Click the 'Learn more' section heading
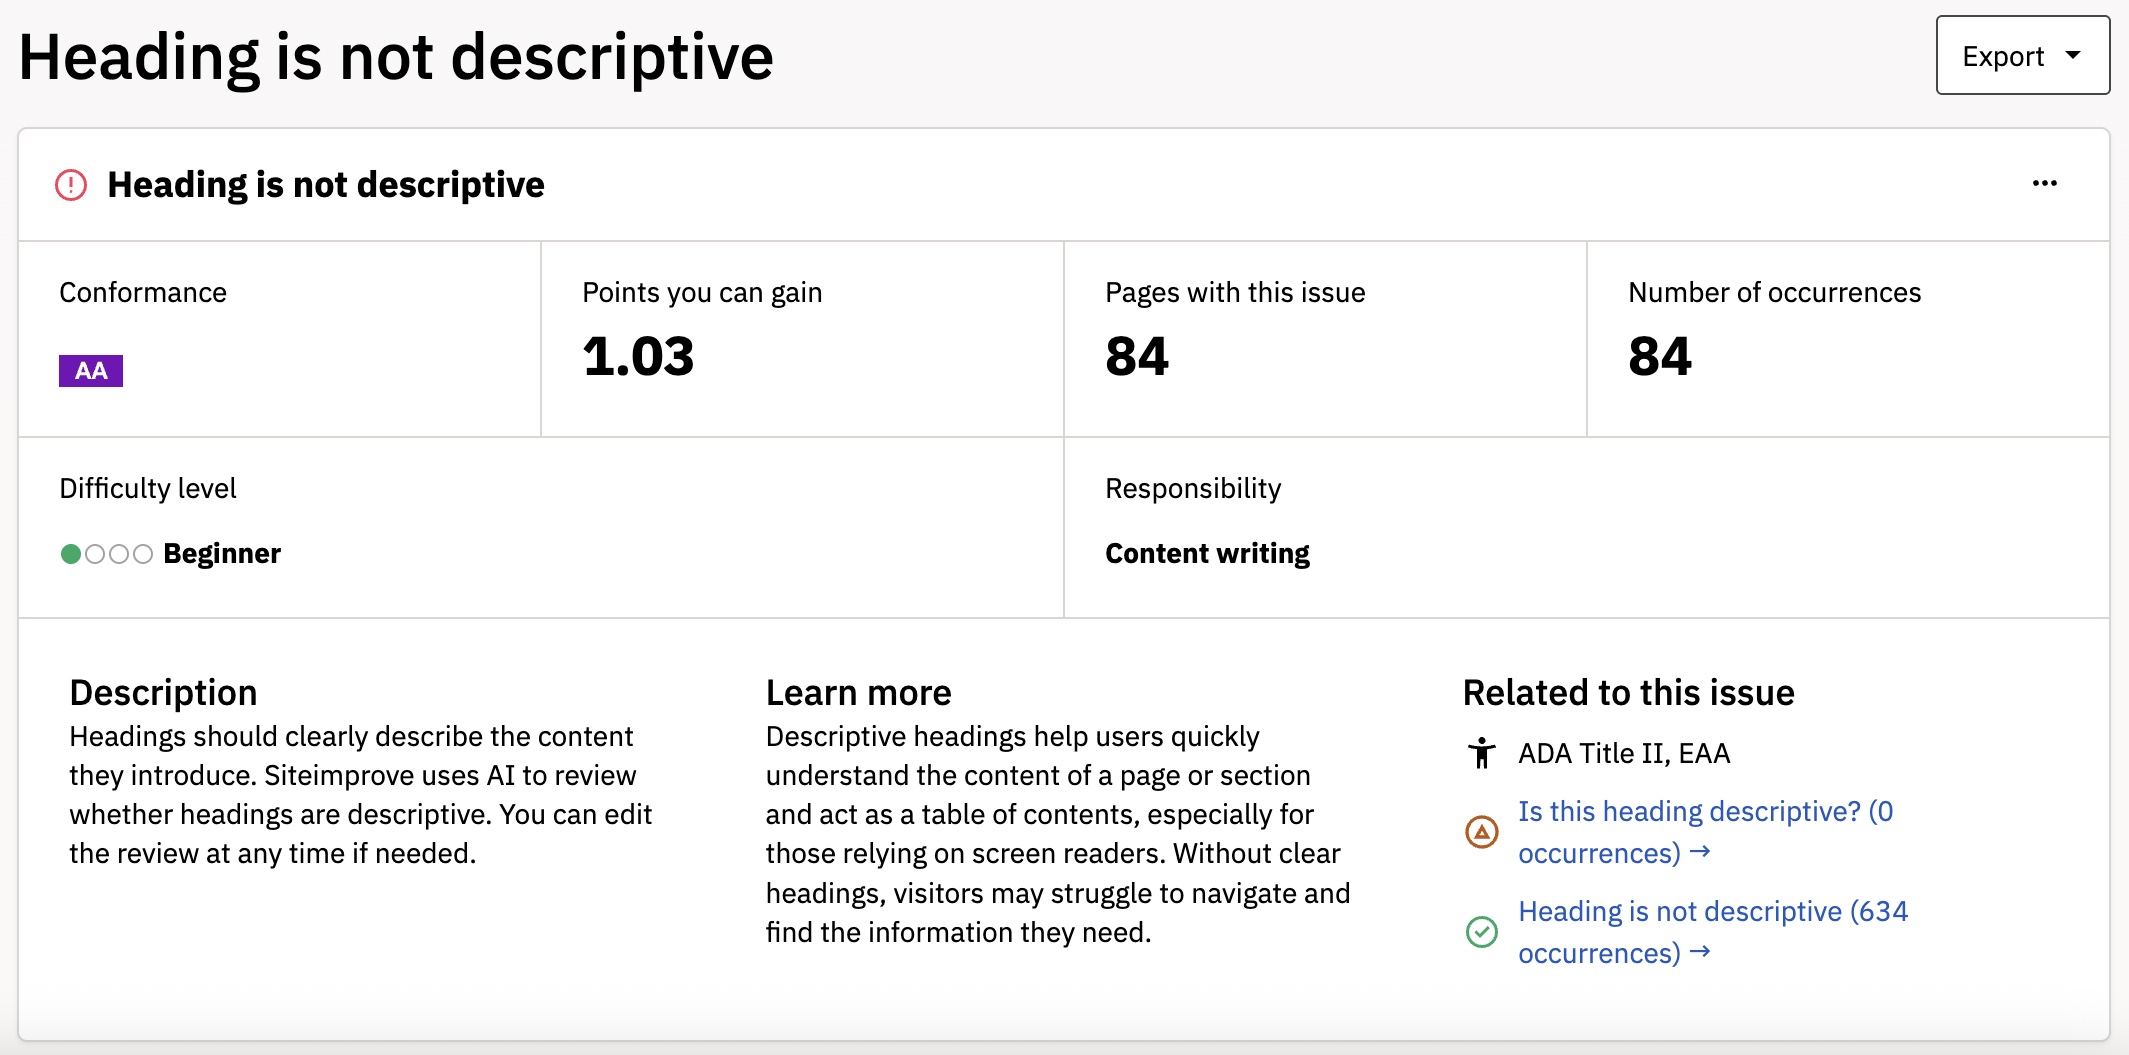 pos(859,692)
